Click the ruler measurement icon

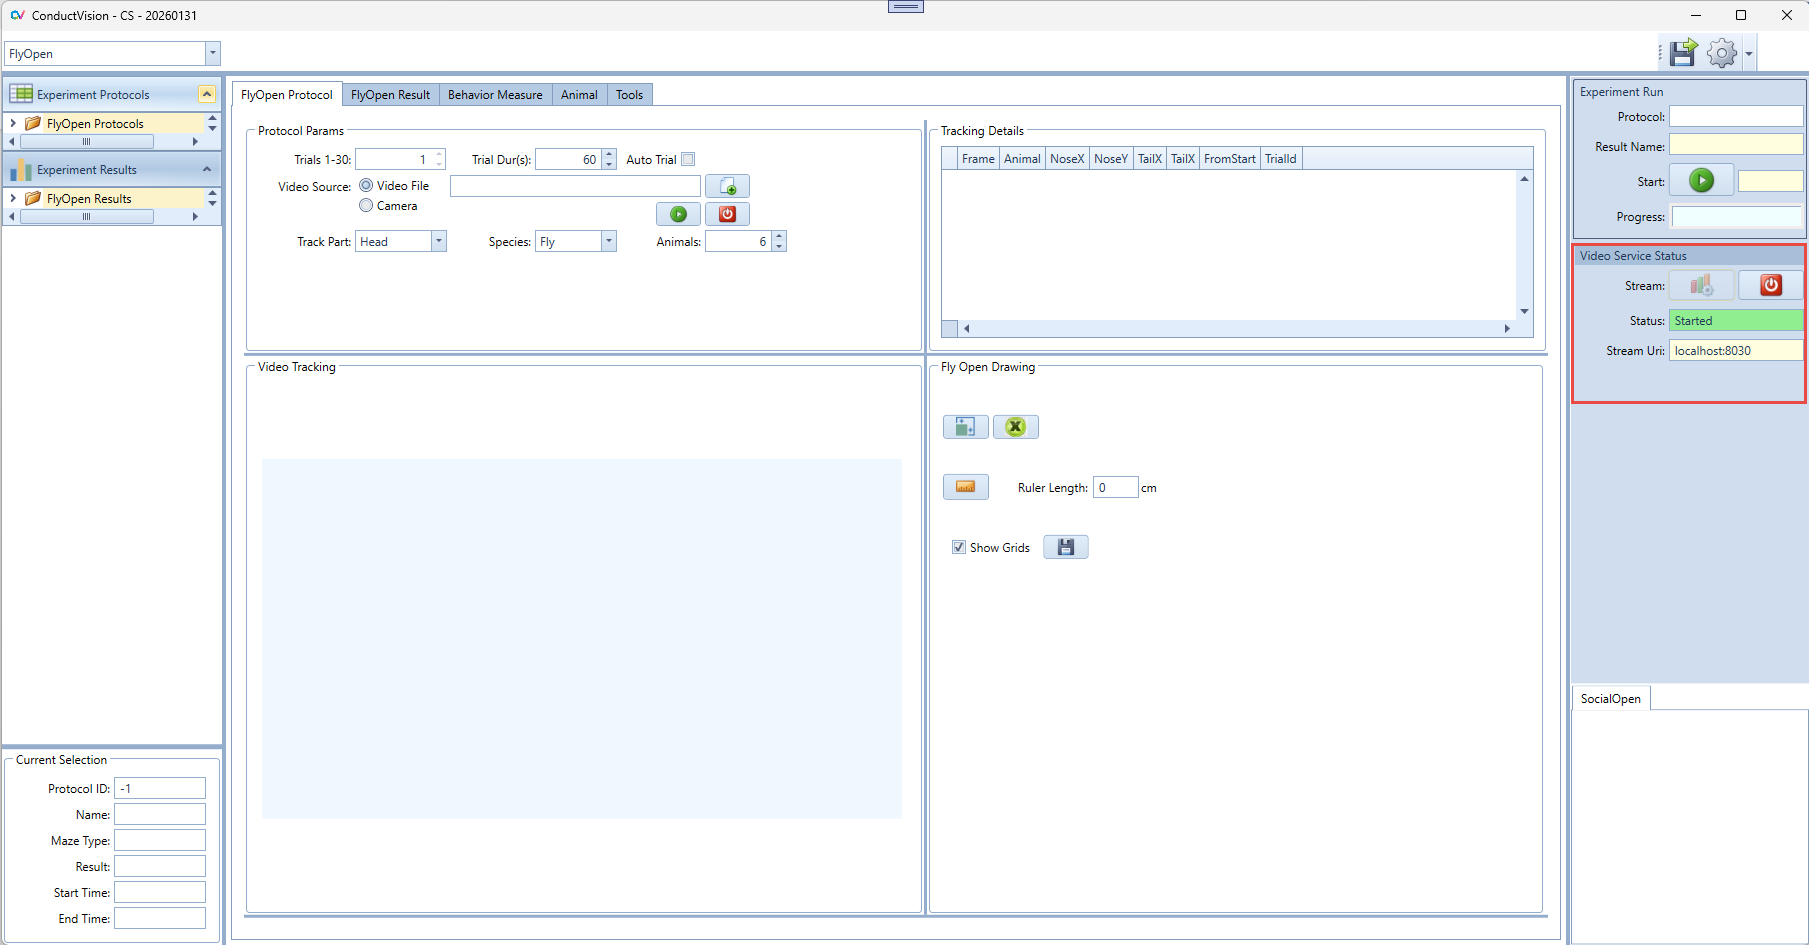(x=965, y=487)
